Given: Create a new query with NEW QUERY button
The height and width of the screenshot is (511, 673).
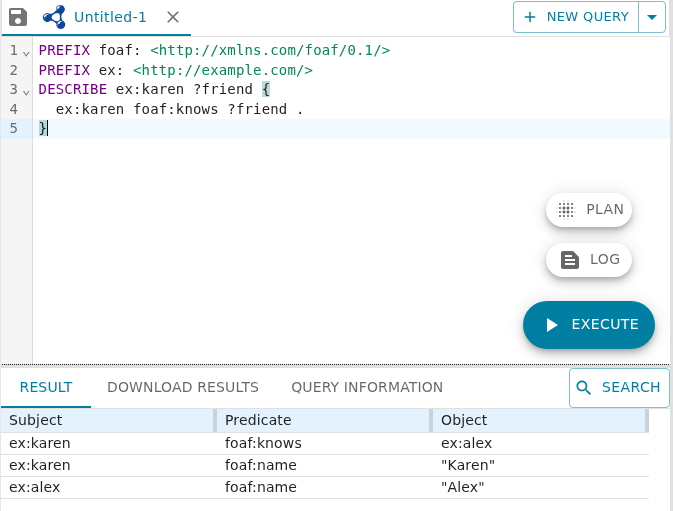Looking at the screenshot, I should [576, 17].
